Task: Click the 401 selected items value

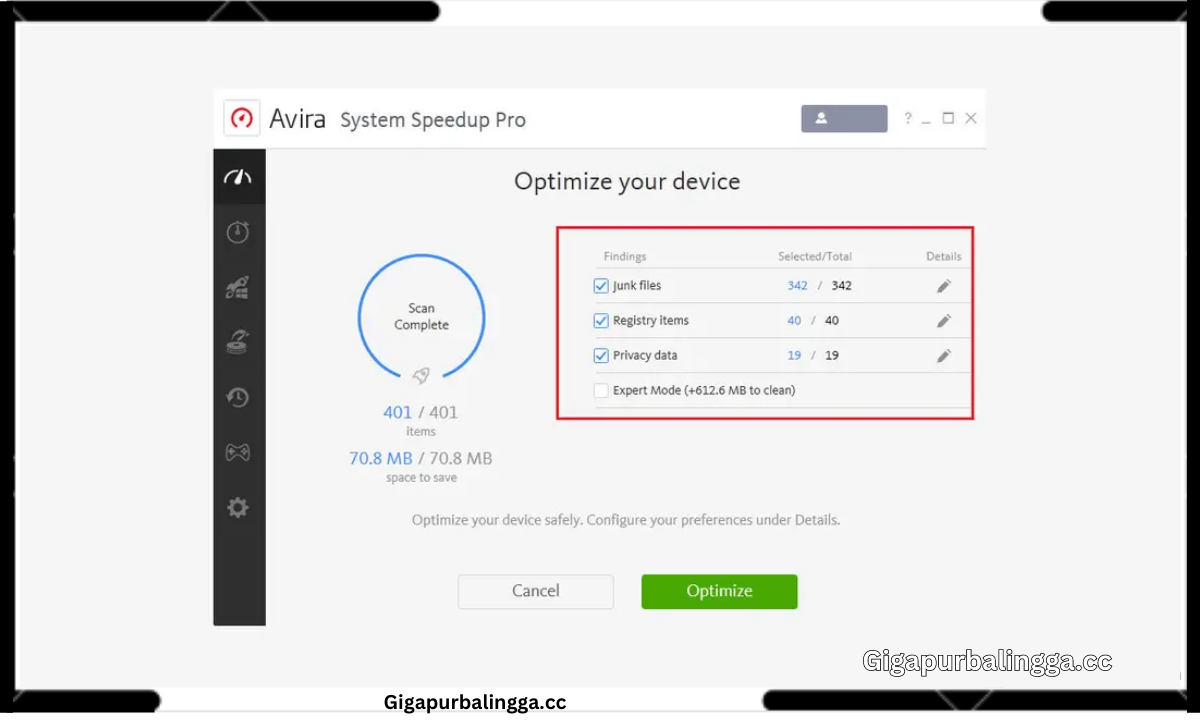Action: (x=398, y=412)
